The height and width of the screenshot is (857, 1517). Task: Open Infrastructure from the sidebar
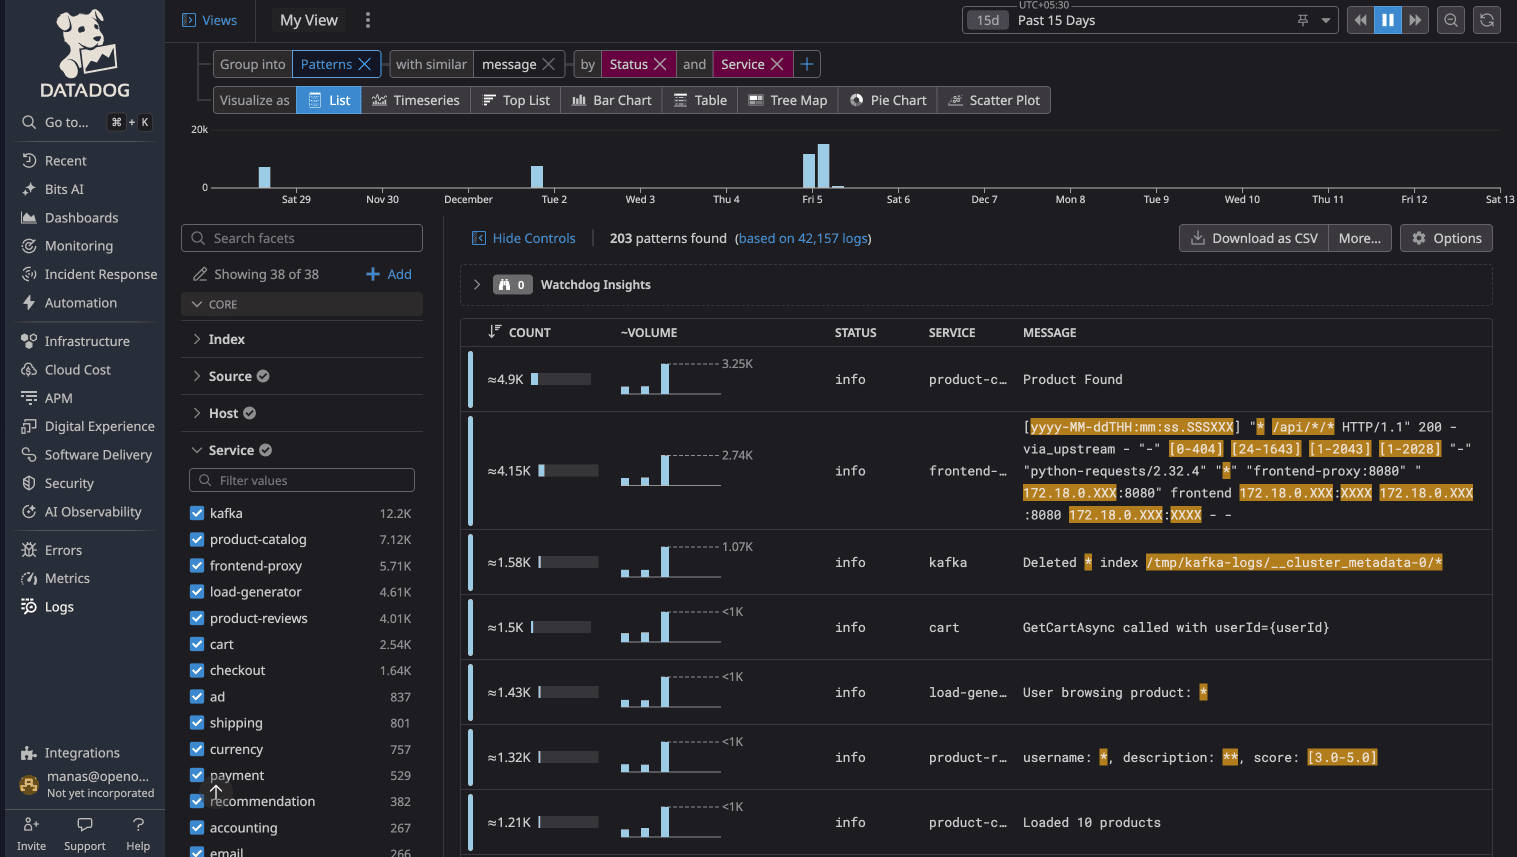point(90,340)
